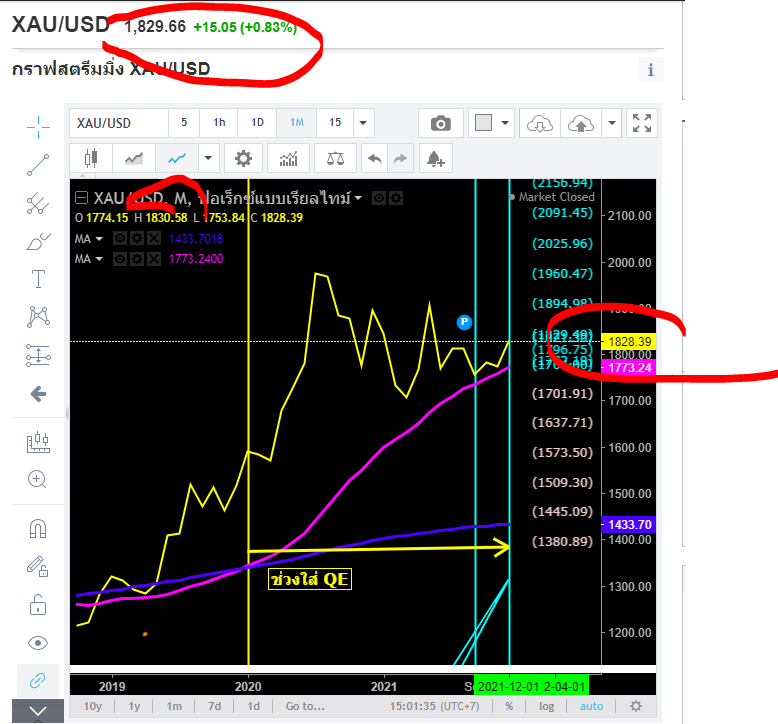The height and width of the screenshot is (724, 778).
Task: Open the second MA indicator dropdown
Action: pos(99,259)
